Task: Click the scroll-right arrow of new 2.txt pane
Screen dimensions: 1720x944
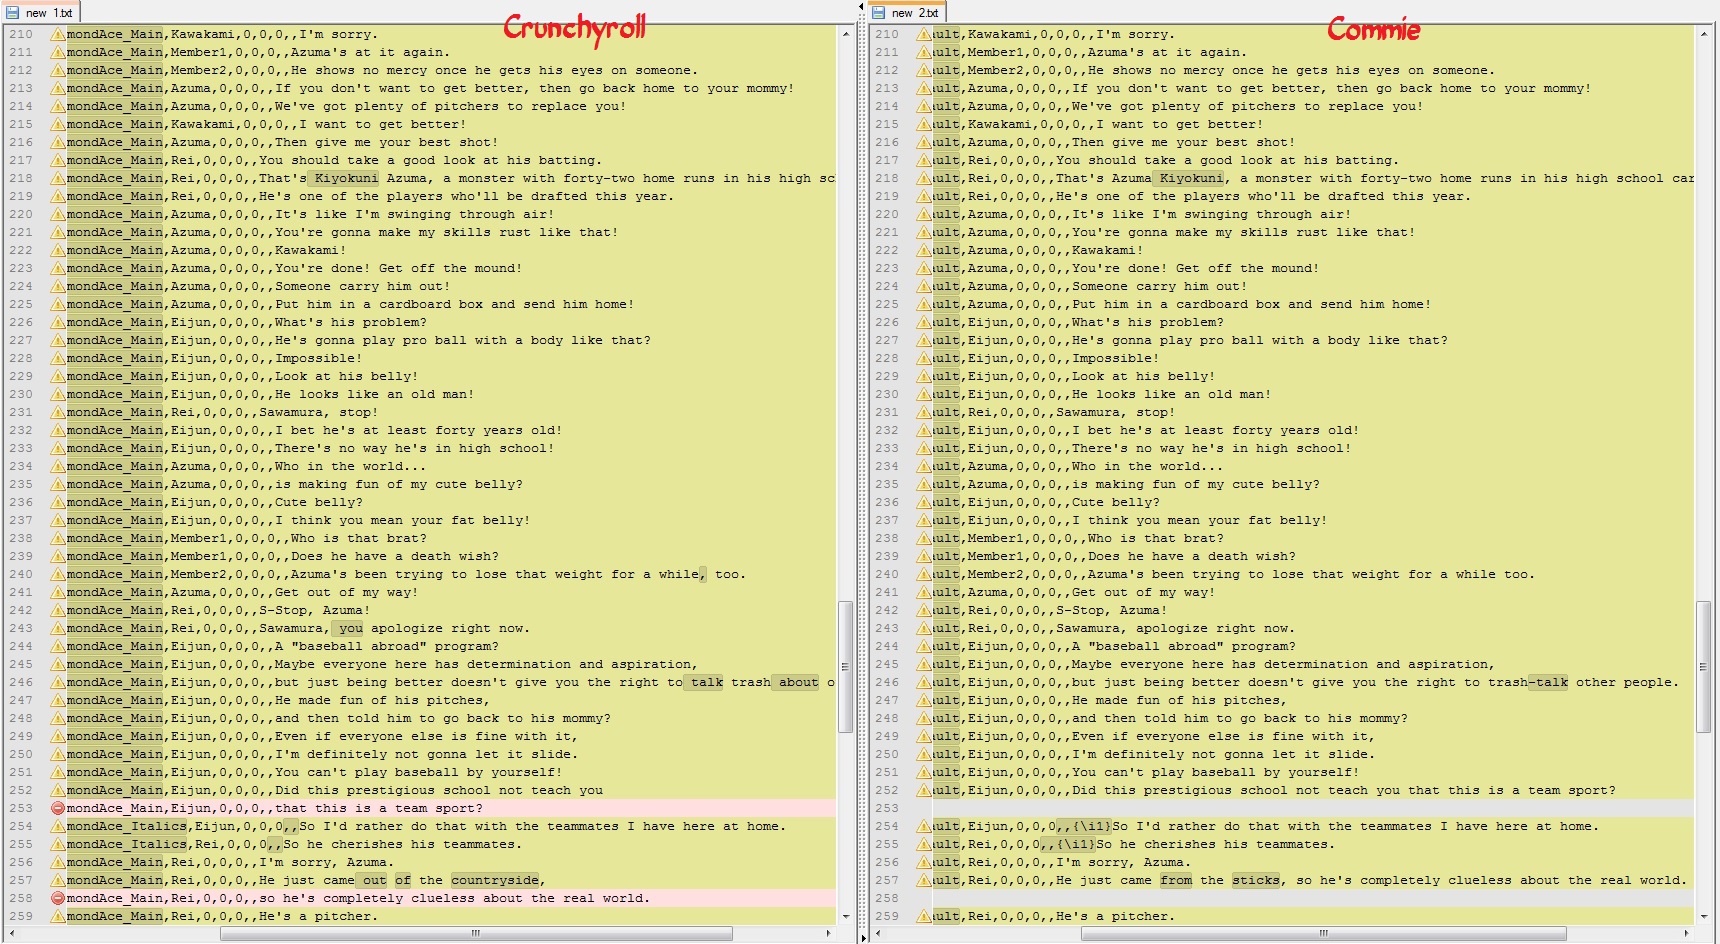Action: click(1687, 933)
